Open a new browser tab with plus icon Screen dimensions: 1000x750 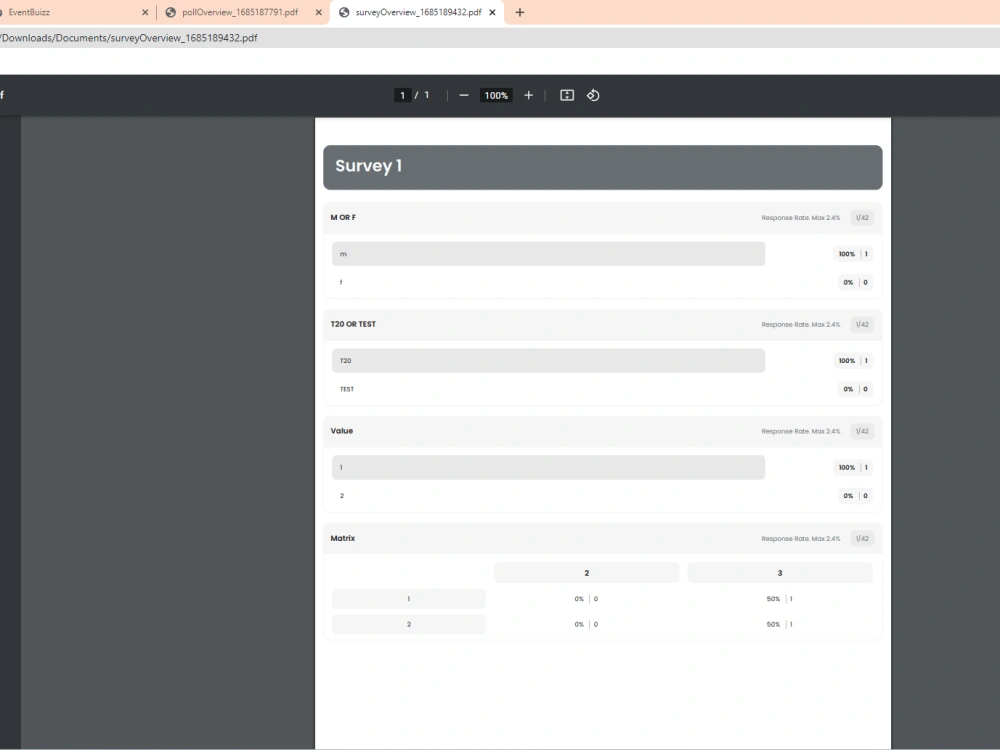click(x=519, y=12)
